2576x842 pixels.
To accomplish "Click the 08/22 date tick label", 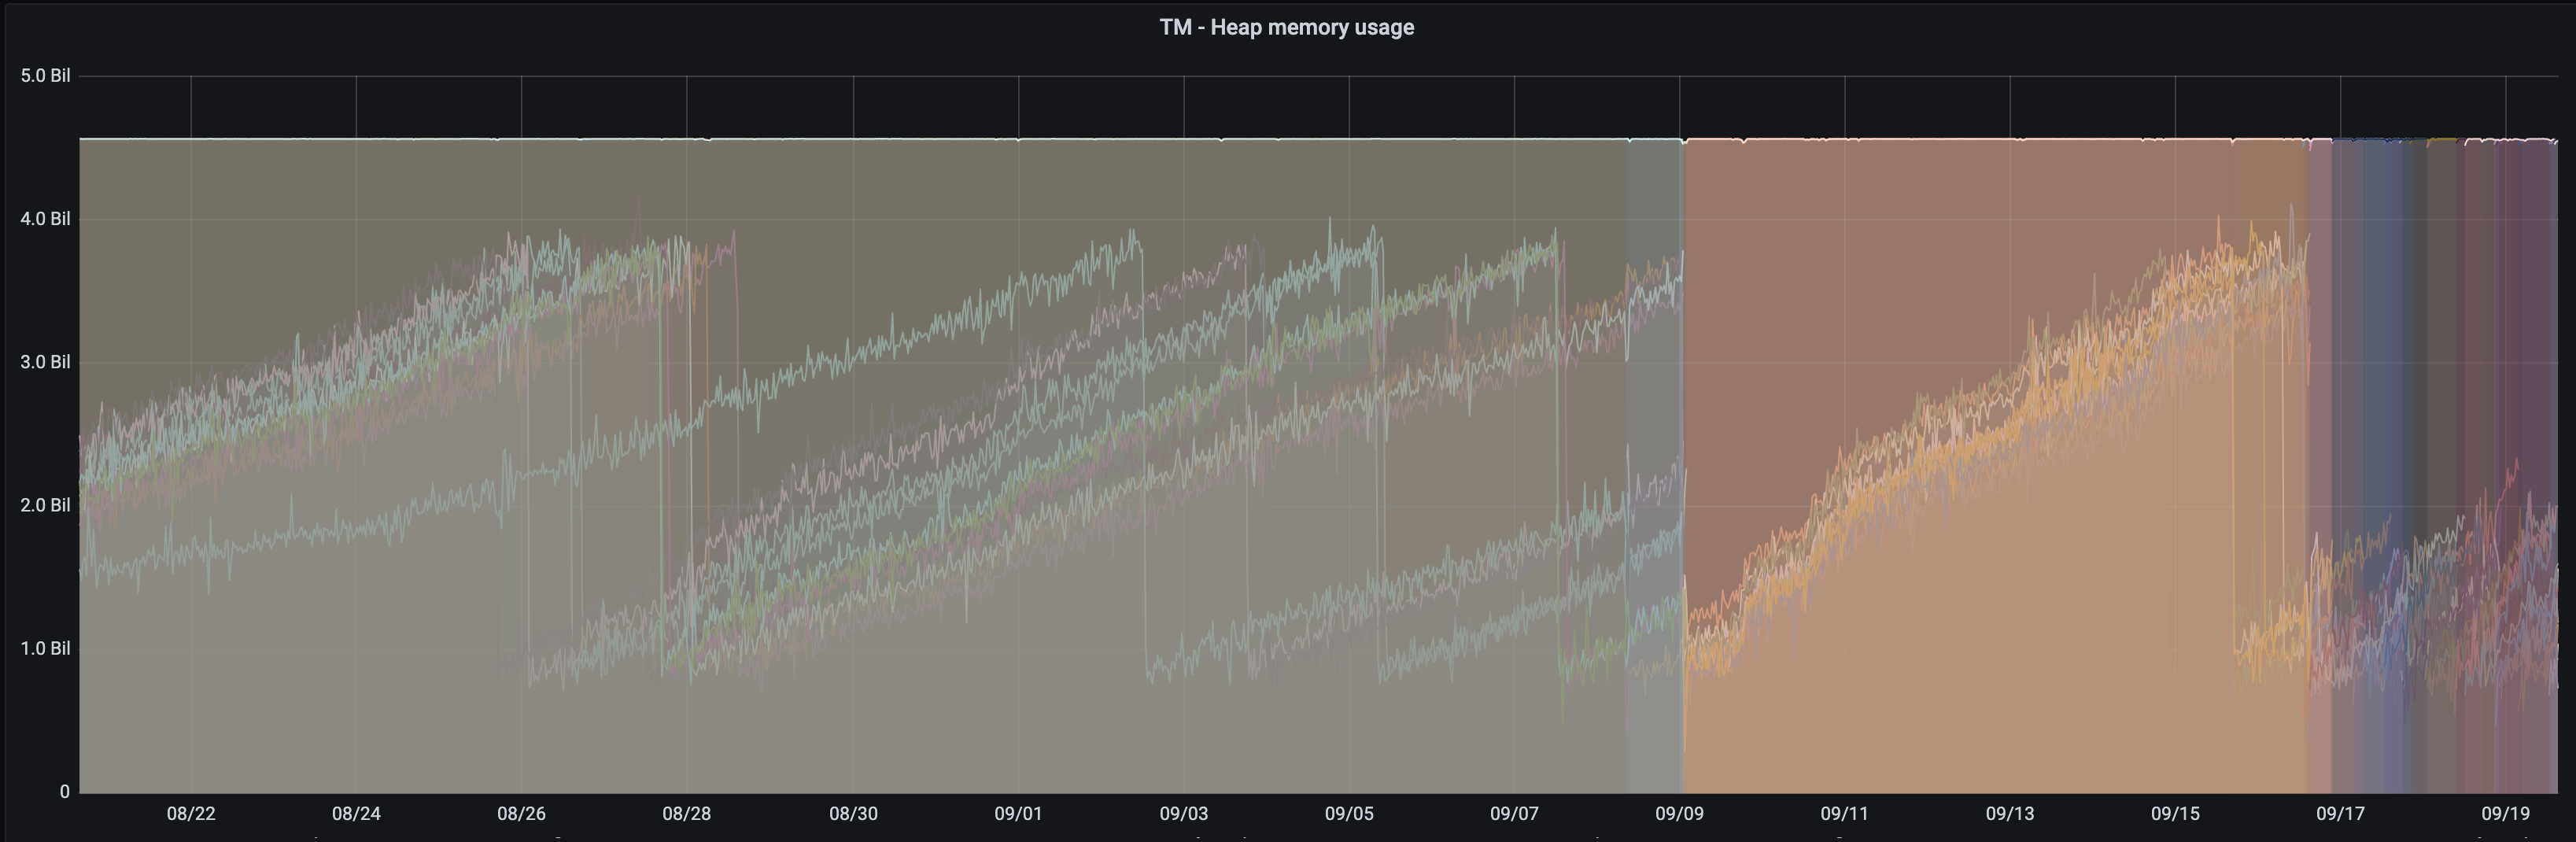I will pos(191,813).
